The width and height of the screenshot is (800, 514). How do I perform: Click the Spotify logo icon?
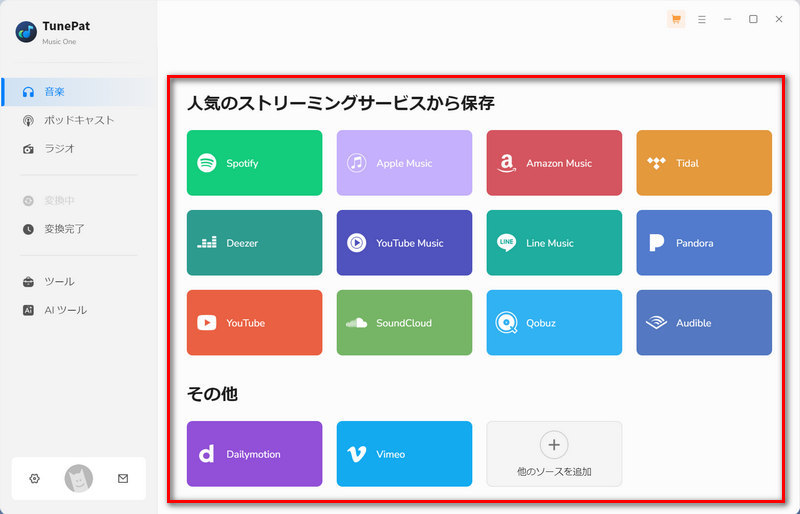point(207,163)
